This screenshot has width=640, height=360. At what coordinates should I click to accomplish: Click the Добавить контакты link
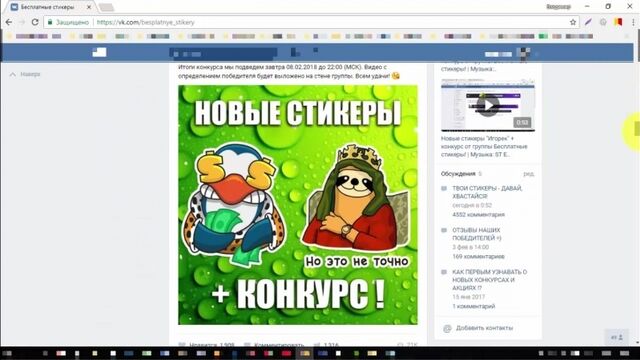pos(484,328)
